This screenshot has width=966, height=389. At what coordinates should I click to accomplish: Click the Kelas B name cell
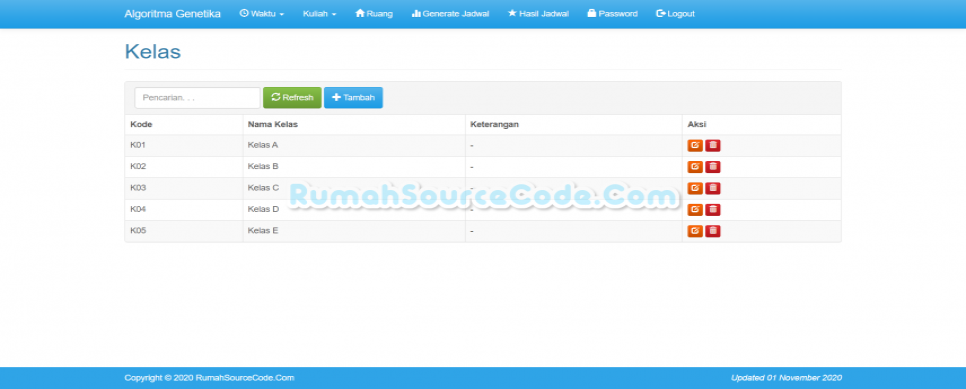(x=354, y=166)
